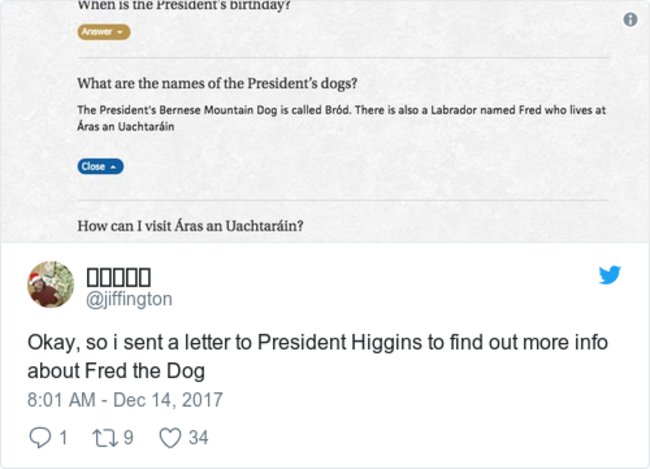
Task: Click the Áras an Uachtaráin text in the dogs answer
Action: pos(125,128)
